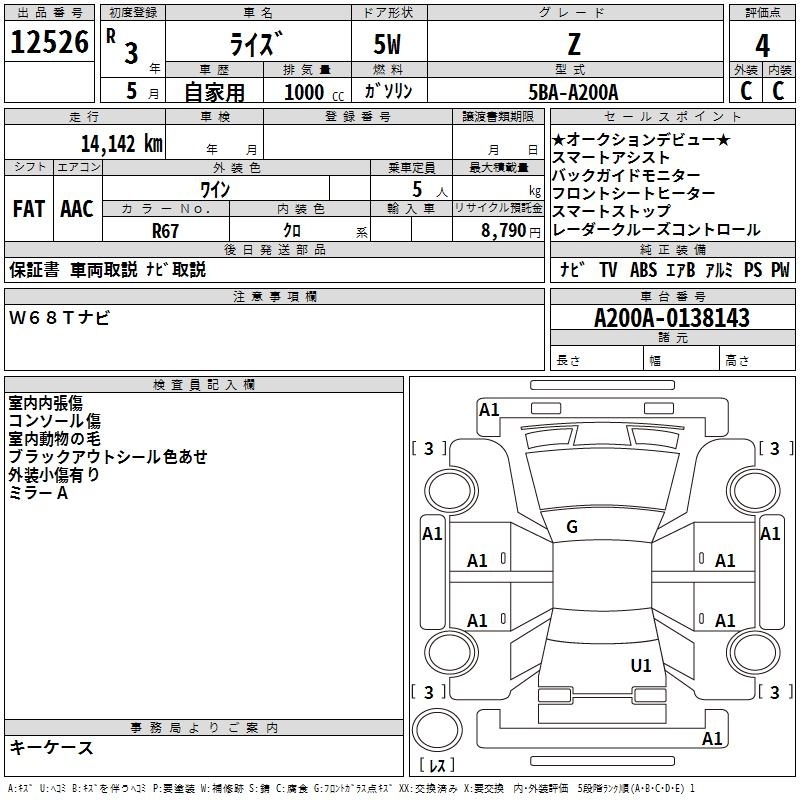The height and width of the screenshot is (800, 800).
Task: Click the air conditioner value AAC
Action: click(77, 209)
